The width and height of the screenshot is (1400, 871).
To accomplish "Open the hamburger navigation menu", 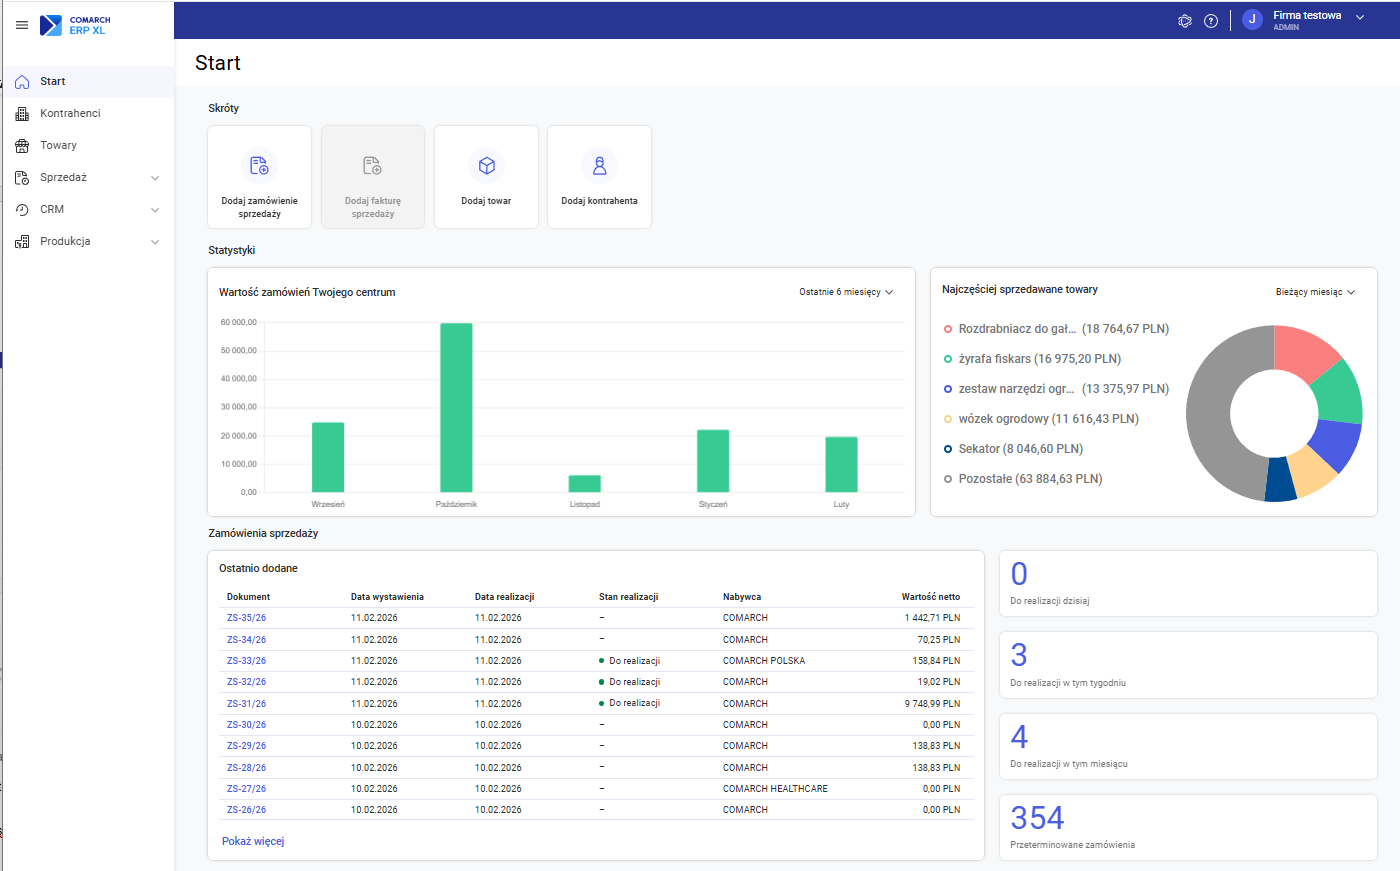I will tap(22, 25).
